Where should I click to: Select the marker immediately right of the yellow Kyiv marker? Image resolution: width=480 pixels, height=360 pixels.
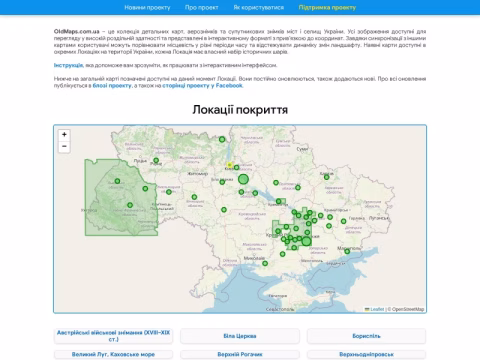tap(236, 167)
